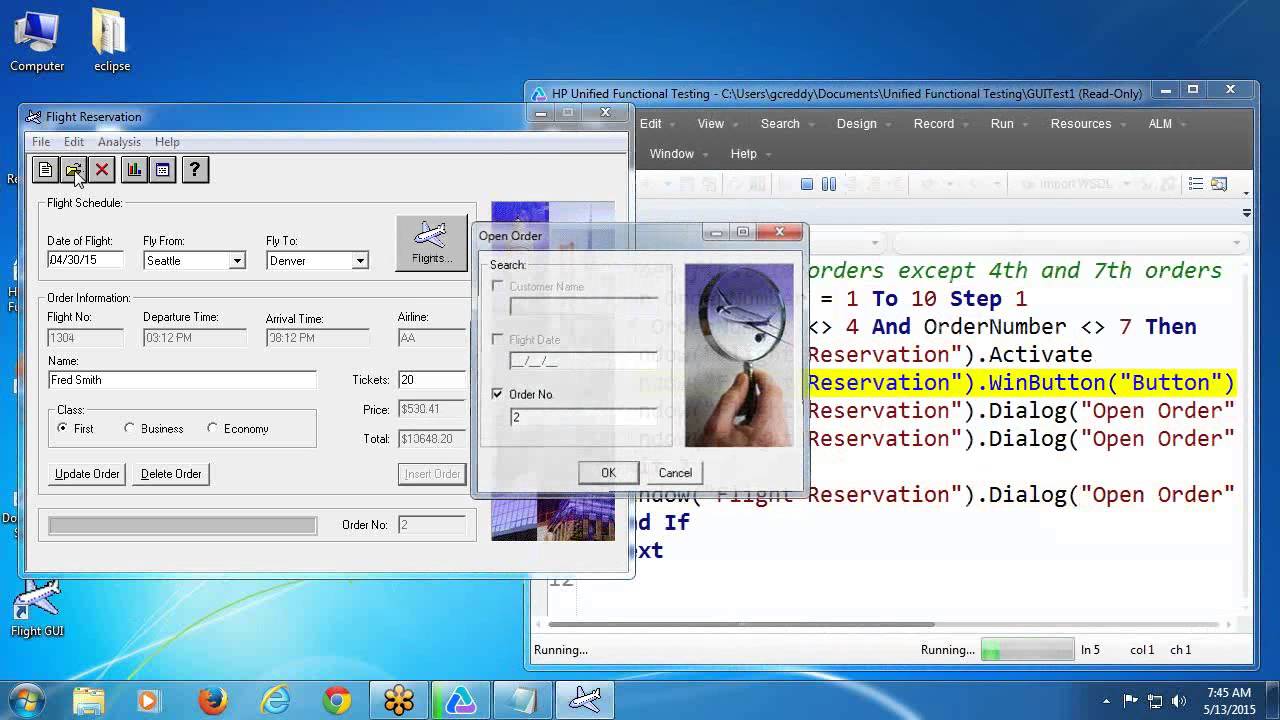
Task: Click the Name field with Fred Smith
Action: [x=182, y=380]
